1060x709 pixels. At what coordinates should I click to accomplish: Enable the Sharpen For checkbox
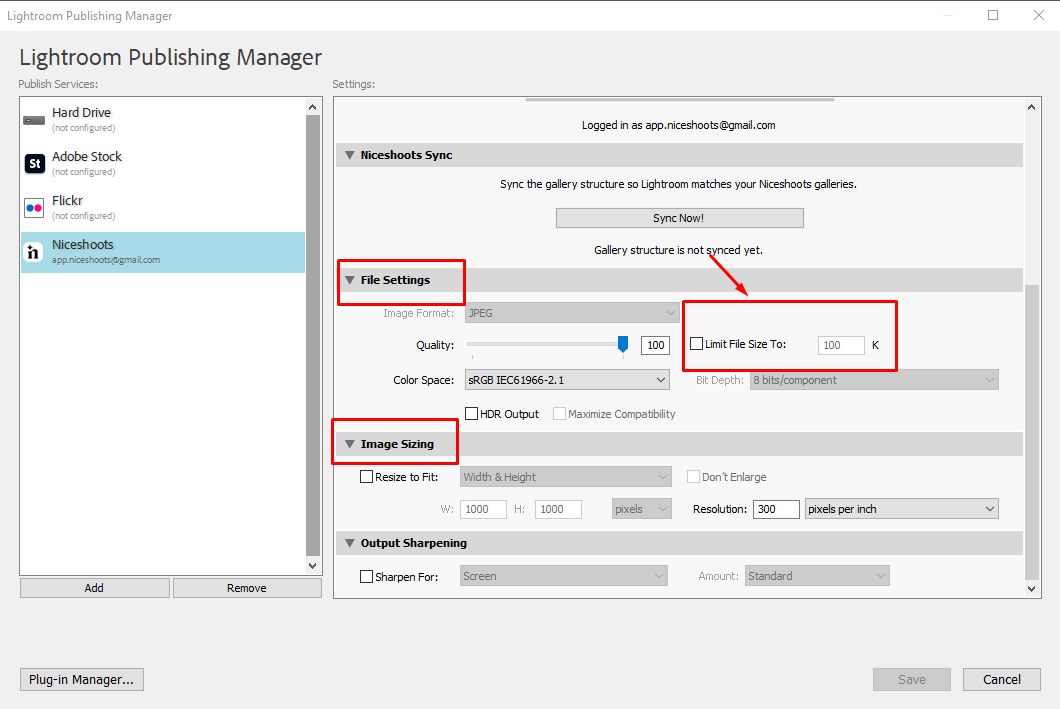366,577
